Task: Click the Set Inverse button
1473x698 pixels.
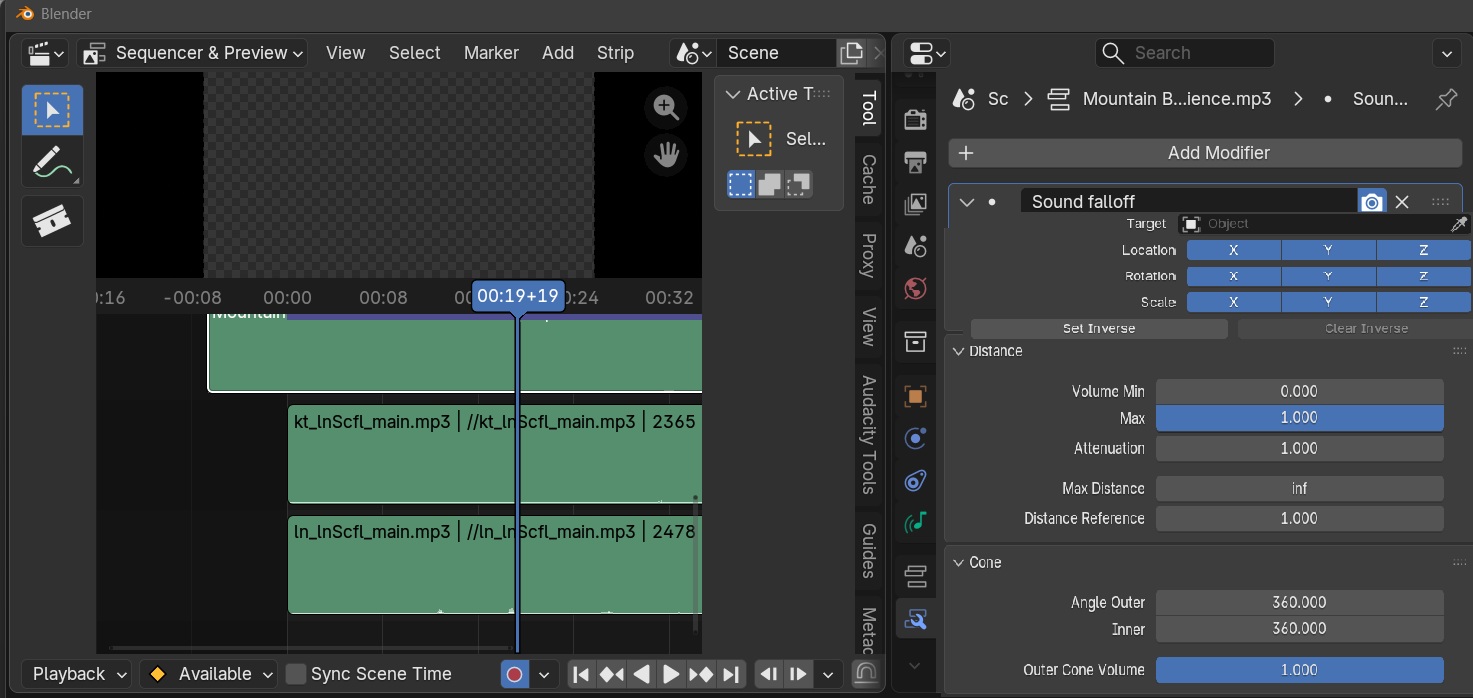Action: coord(1099,328)
